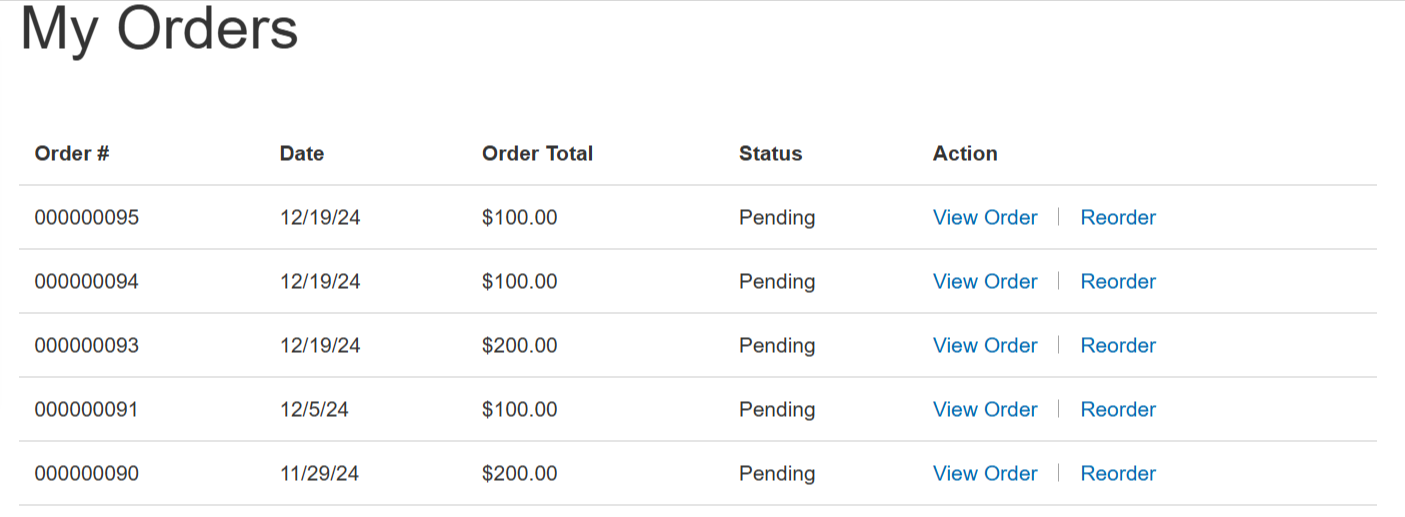This screenshot has height=517, width=1405.
Task: Reorder order 000000091 from 12/5/24
Action: pos(1118,409)
